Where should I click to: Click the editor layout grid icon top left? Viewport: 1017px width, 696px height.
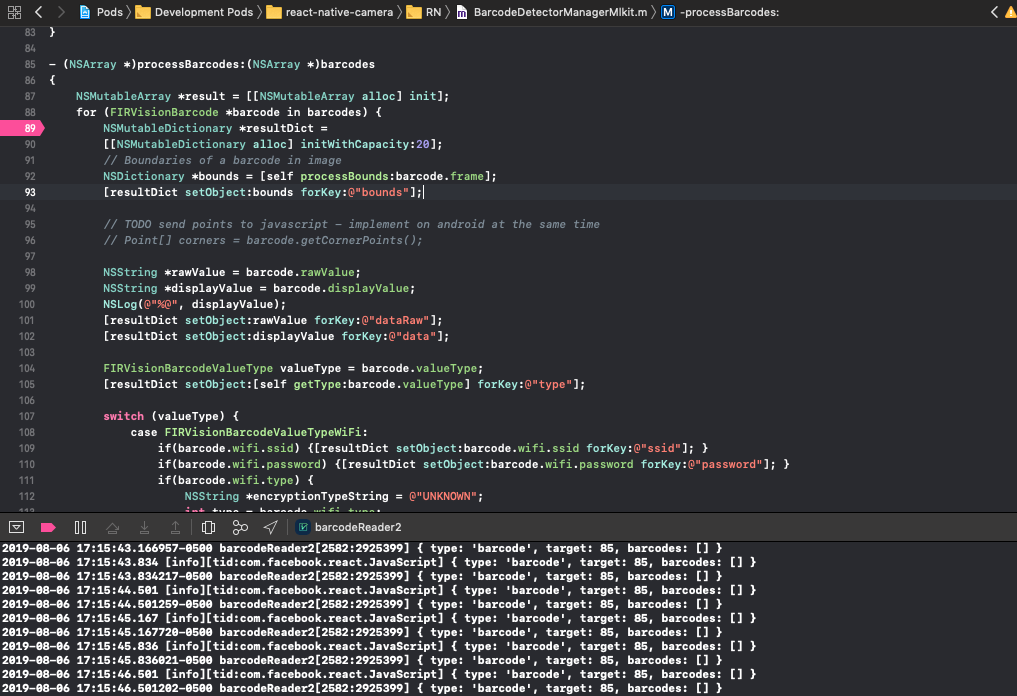pyautogui.click(x=14, y=12)
